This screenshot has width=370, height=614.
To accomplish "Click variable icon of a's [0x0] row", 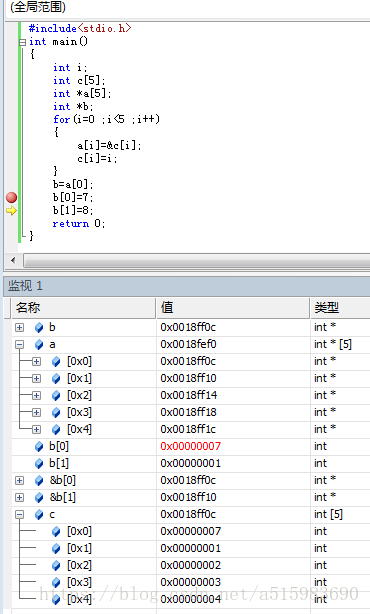I will [56, 361].
